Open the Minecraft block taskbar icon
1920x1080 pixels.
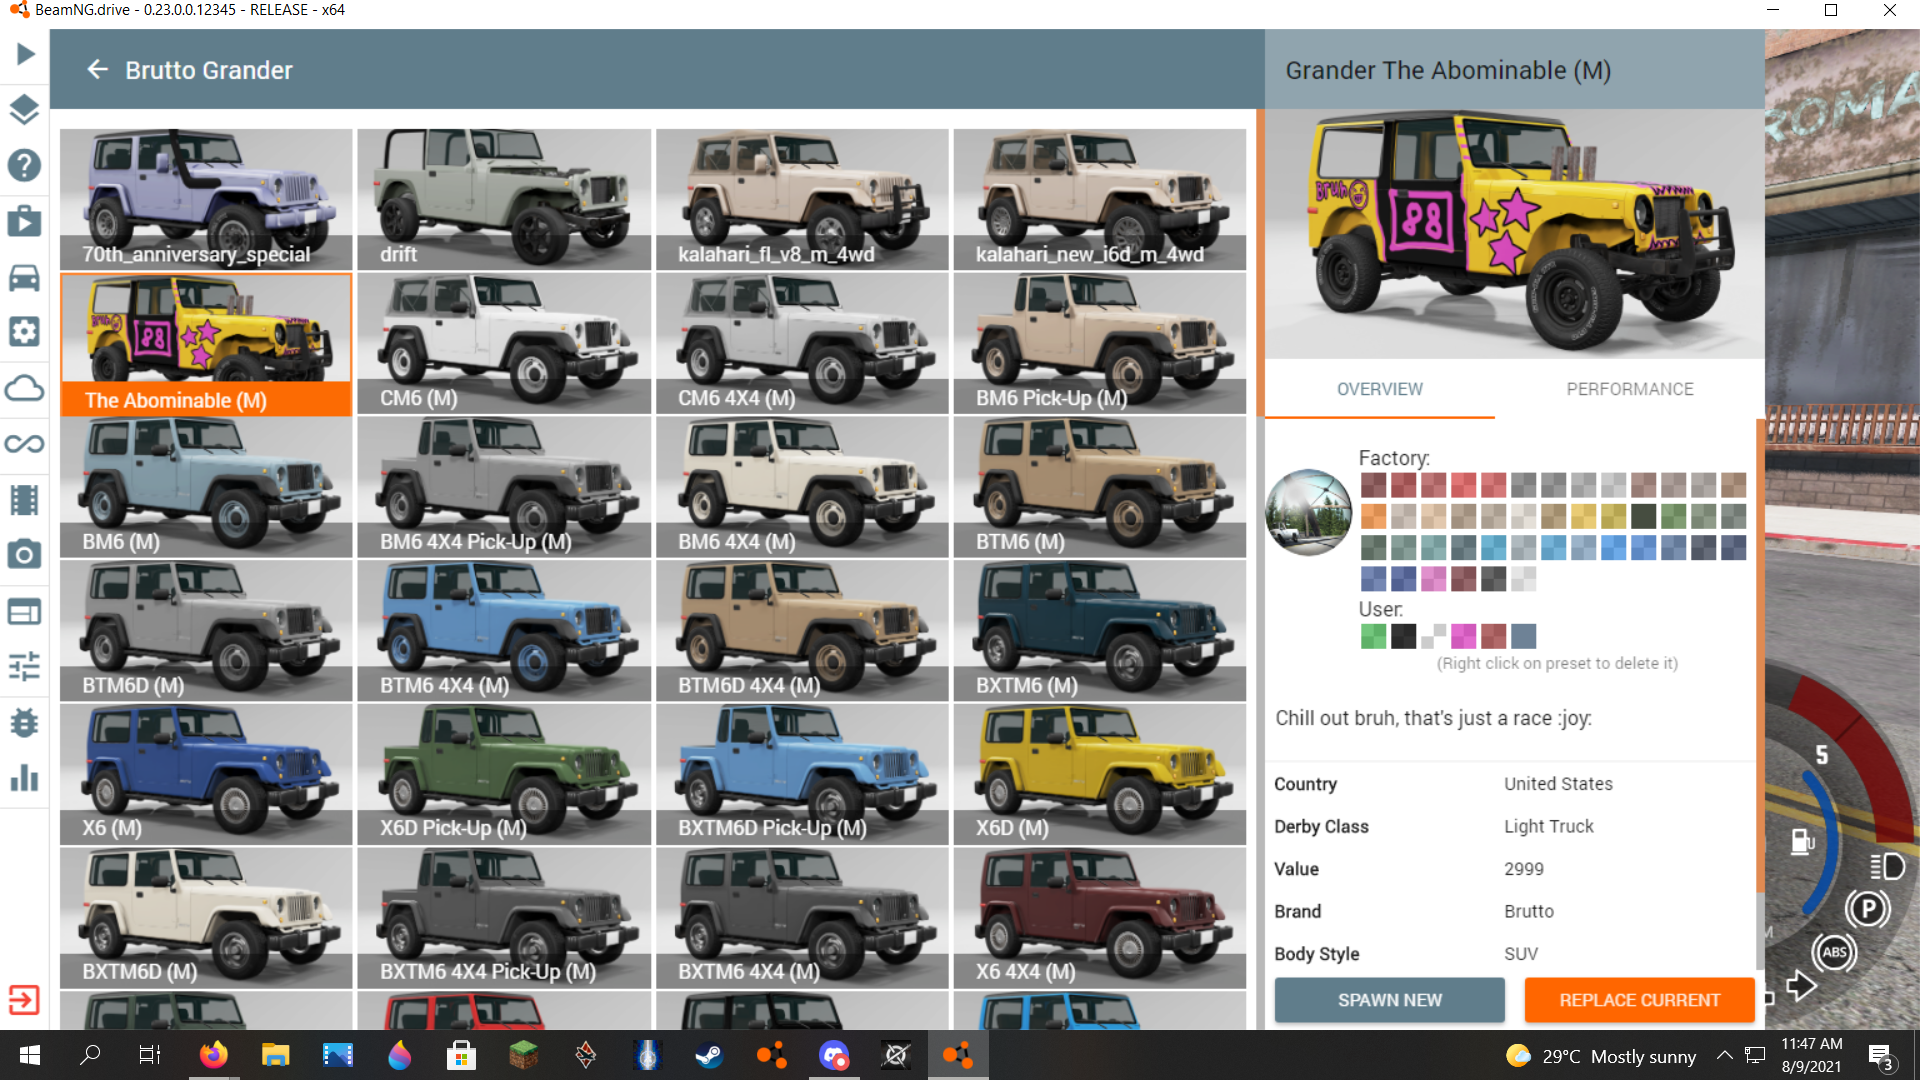click(523, 1055)
